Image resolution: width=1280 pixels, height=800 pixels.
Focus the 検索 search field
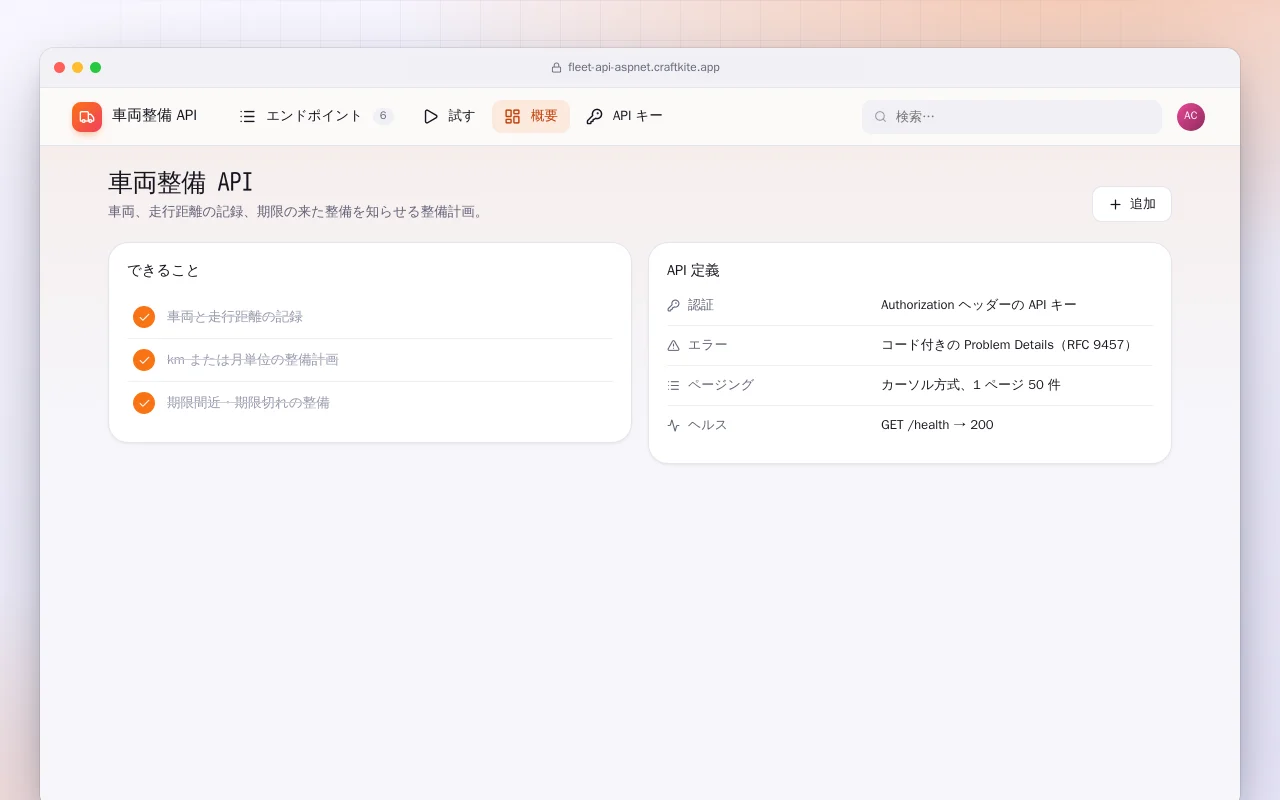pos(1012,117)
